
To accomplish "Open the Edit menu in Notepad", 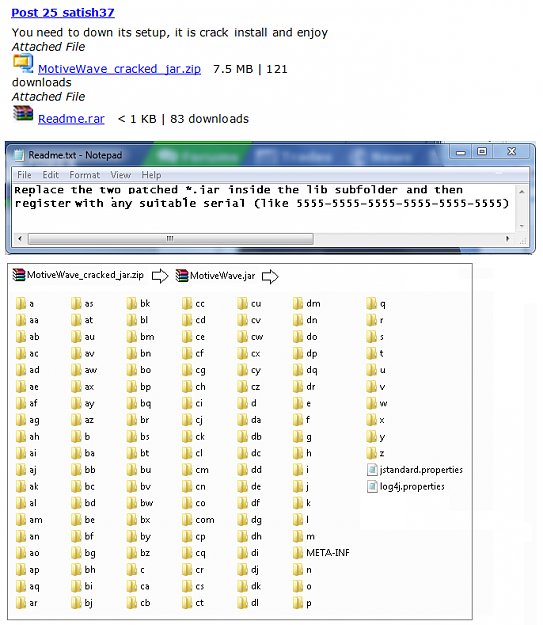I will point(50,175).
